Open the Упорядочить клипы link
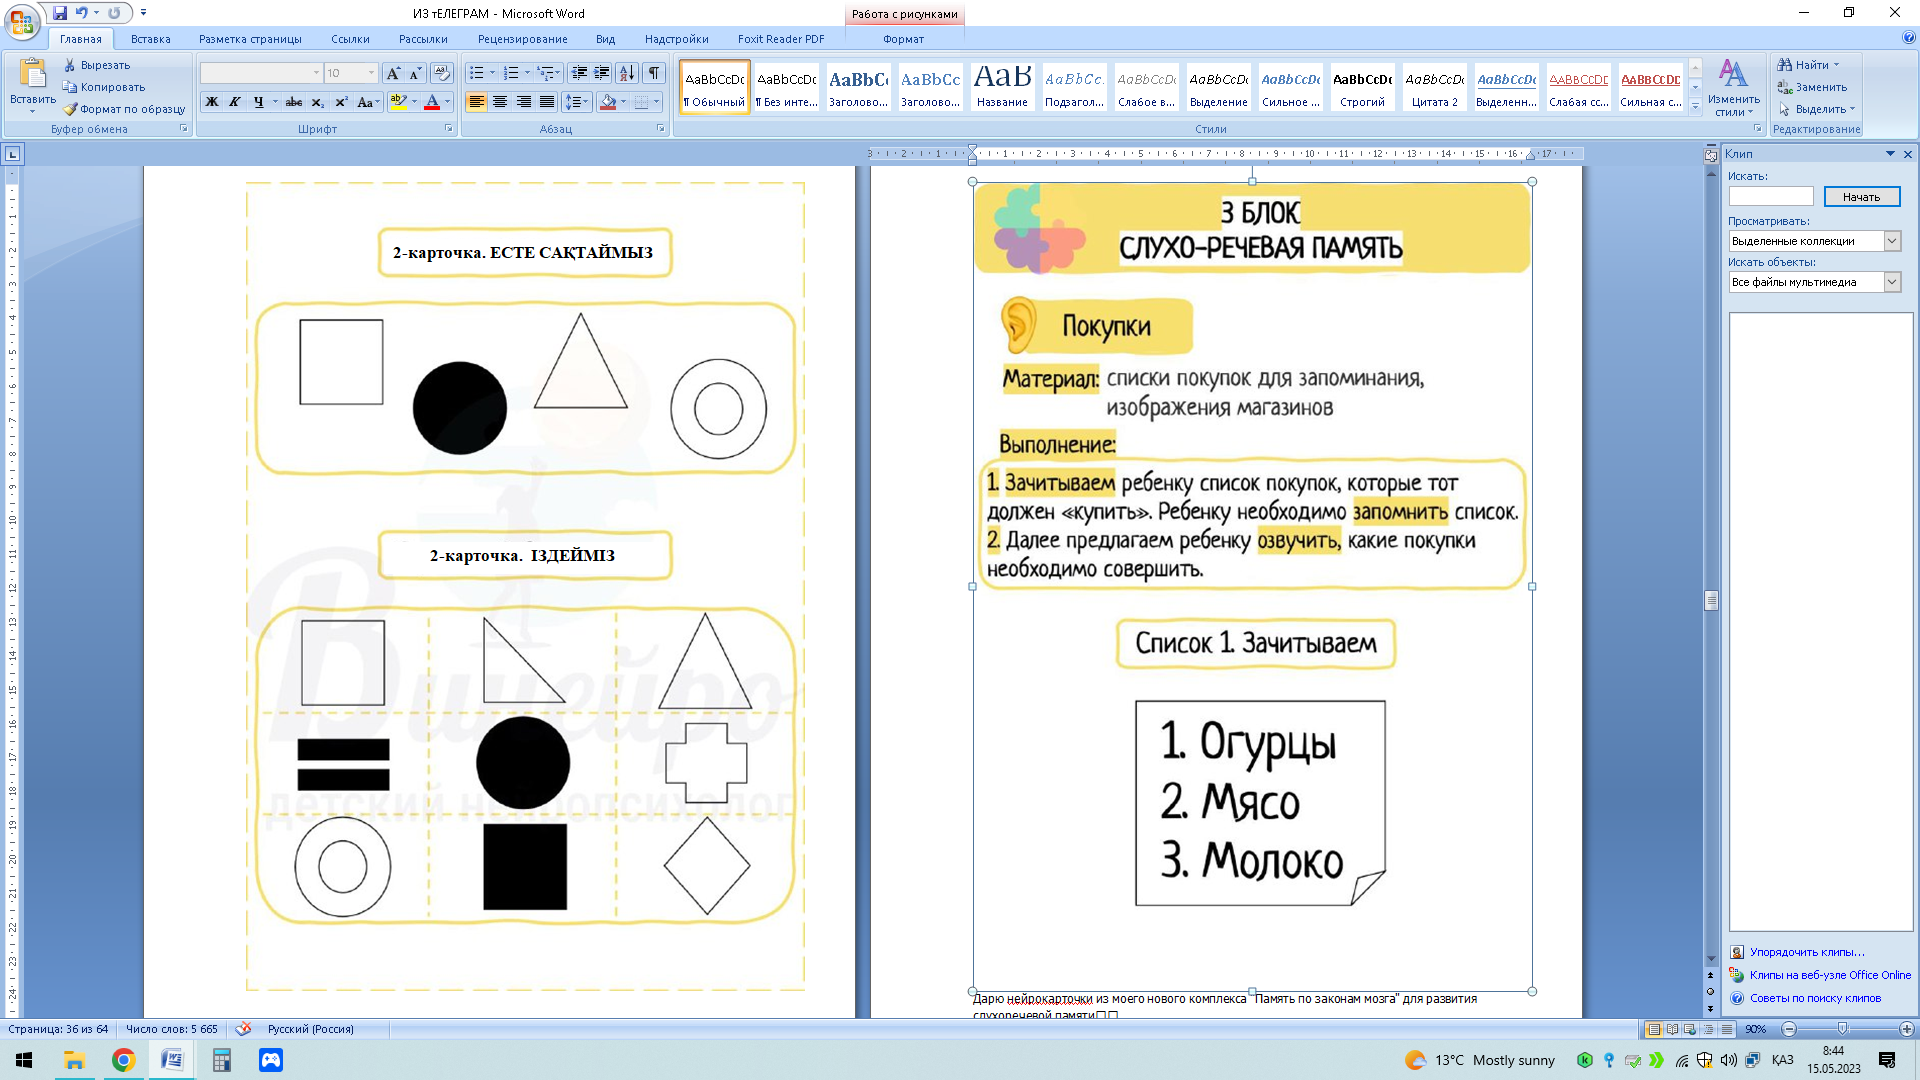 (x=1806, y=952)
